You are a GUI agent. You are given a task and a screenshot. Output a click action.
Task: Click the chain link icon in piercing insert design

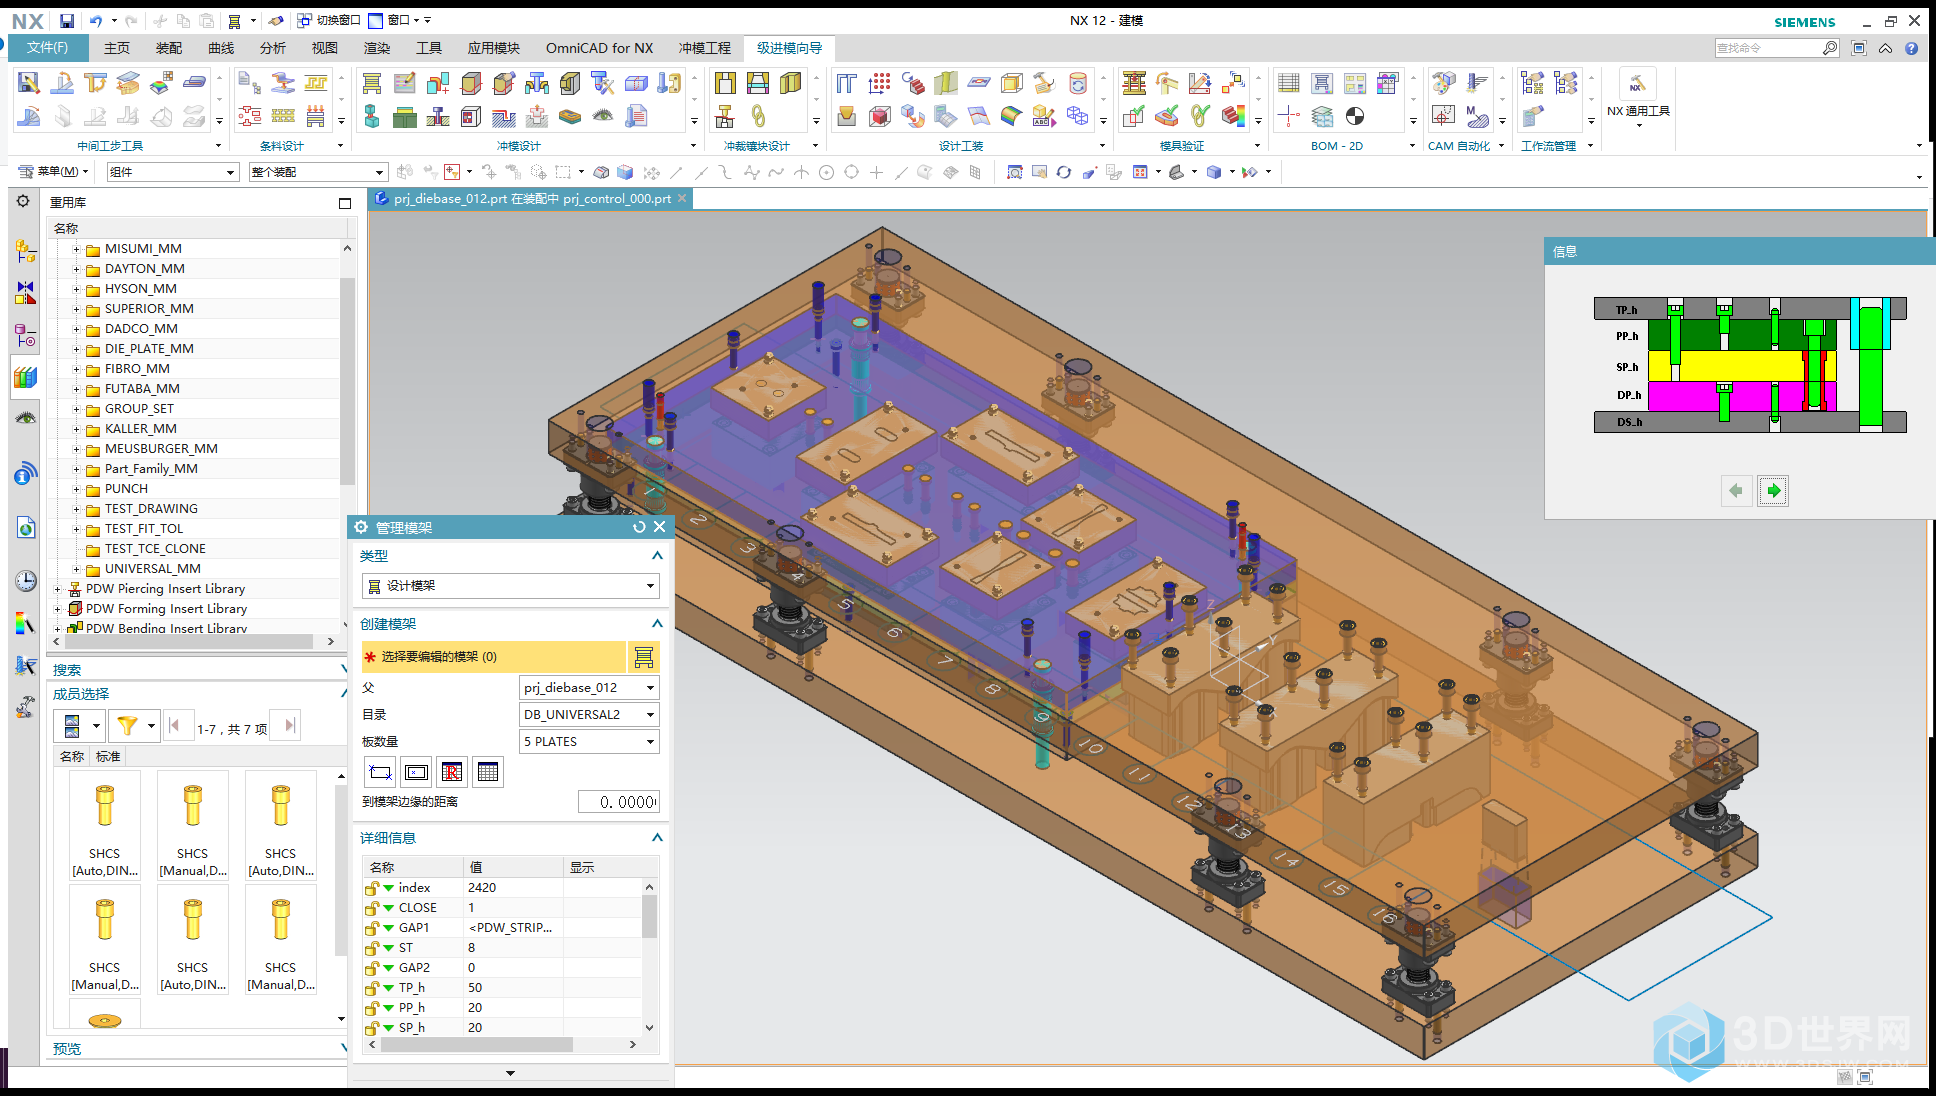coord(758,116)
